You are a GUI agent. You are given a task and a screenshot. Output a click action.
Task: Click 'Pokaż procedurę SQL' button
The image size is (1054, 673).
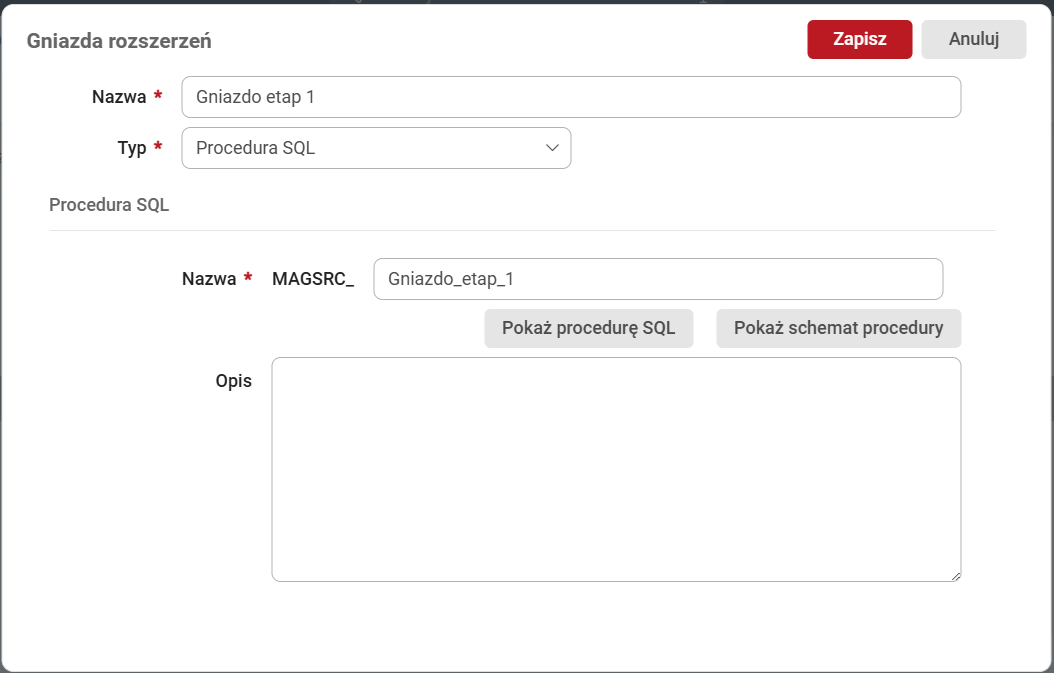point(588,328)
